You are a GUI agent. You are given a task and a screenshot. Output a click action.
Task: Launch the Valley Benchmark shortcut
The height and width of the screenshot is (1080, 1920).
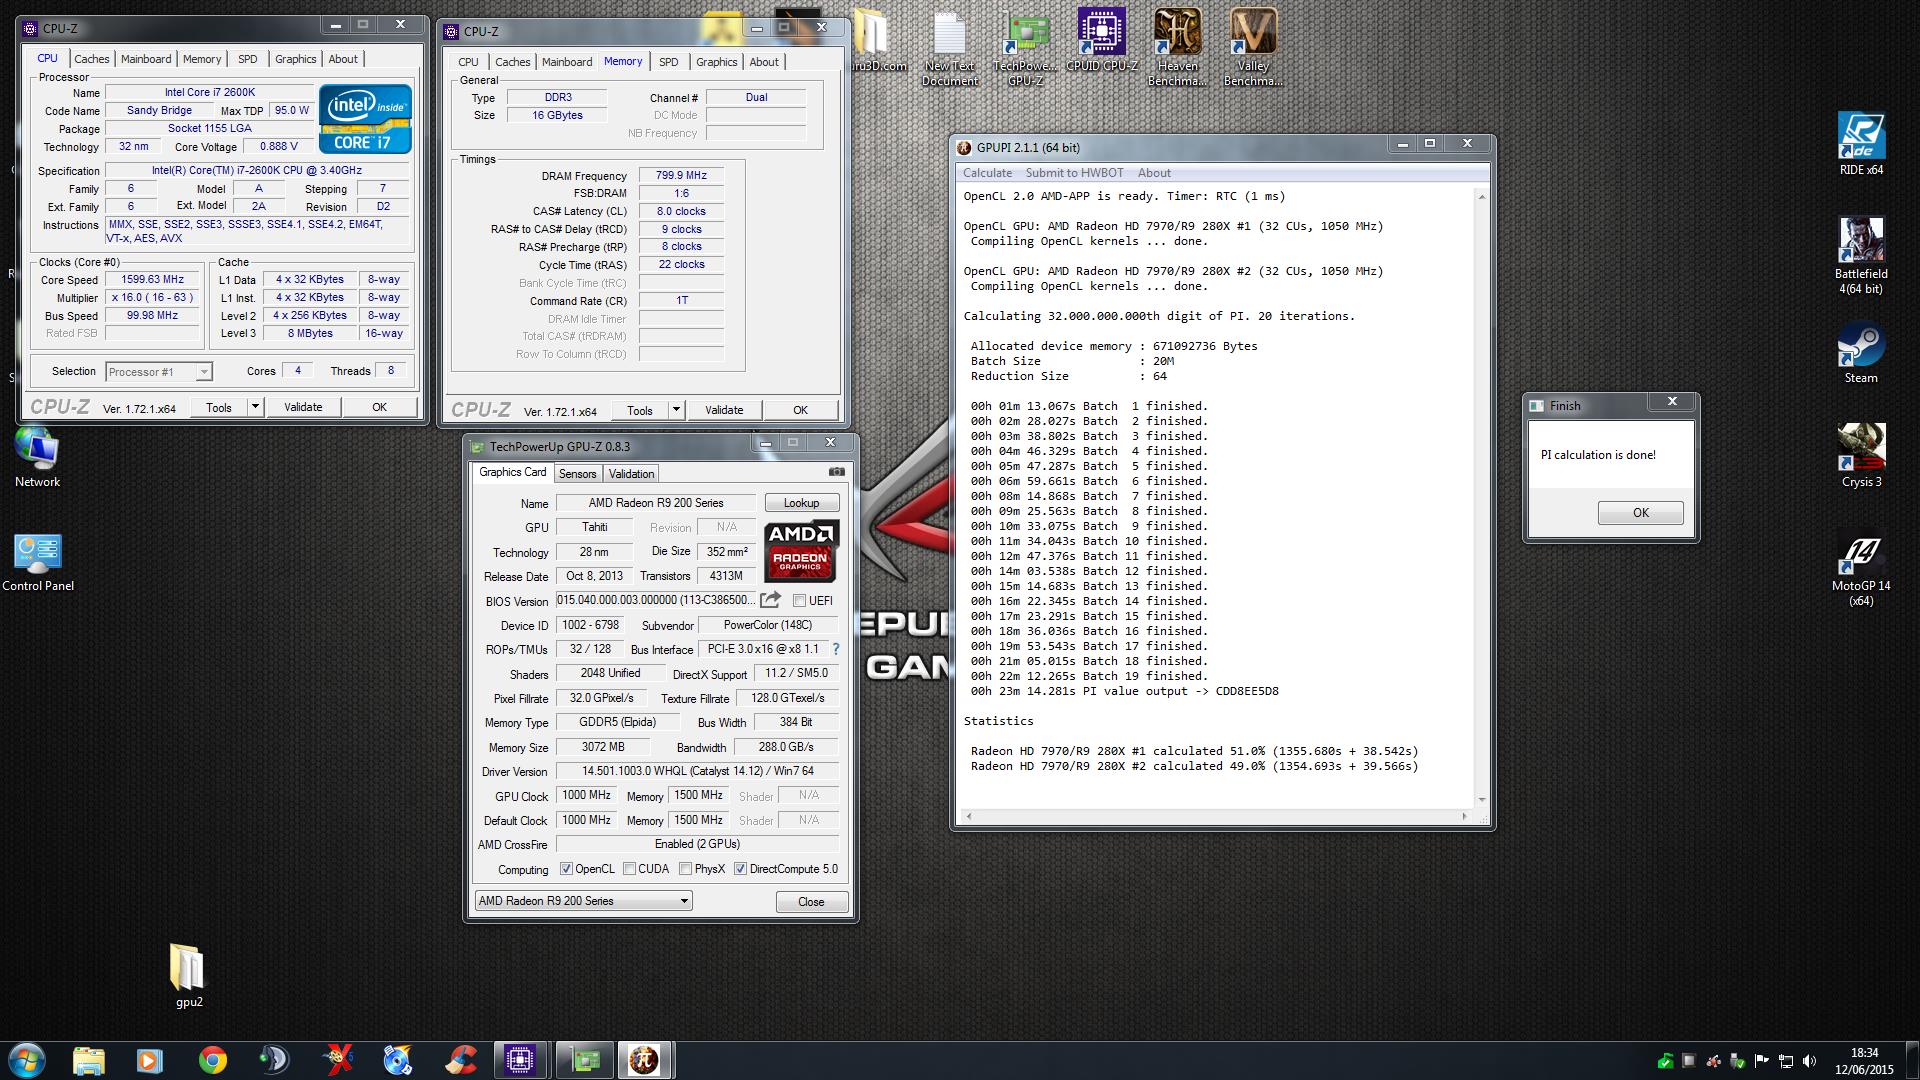click(x=1252, y=46)
